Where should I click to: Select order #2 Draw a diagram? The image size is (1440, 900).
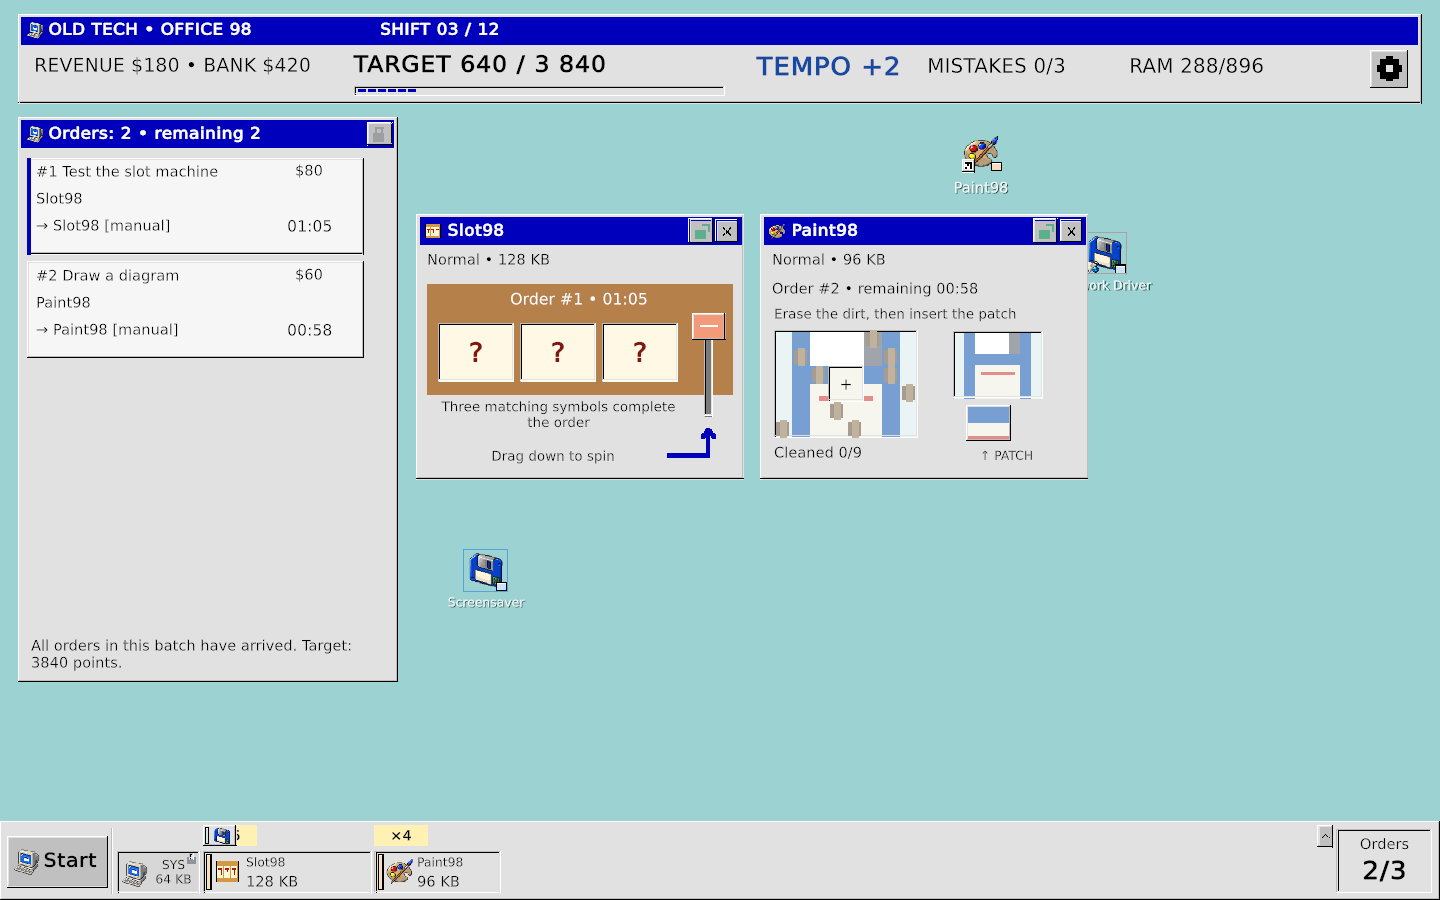coord(195,309)
